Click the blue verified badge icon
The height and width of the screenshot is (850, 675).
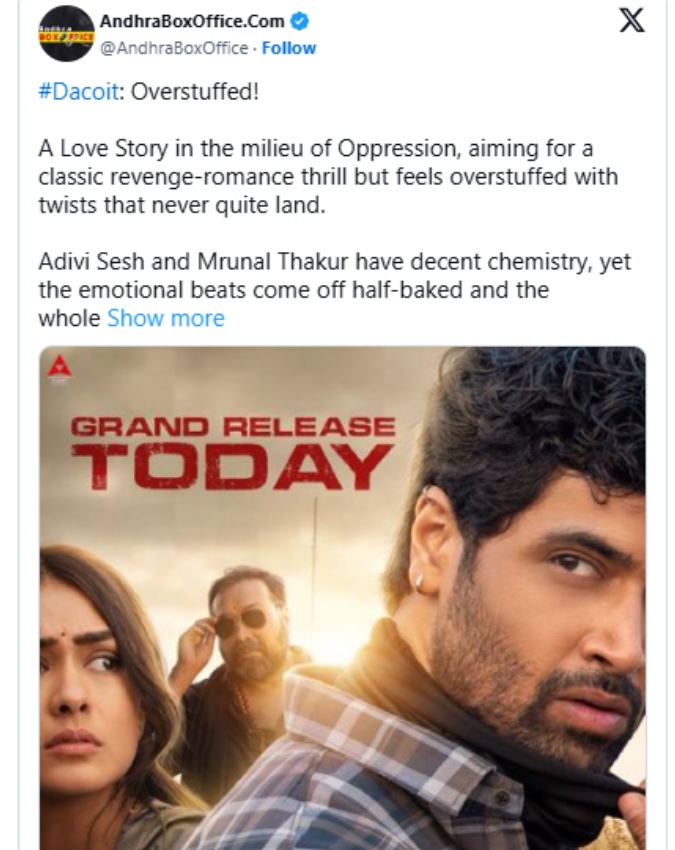(x=297, y=20)
